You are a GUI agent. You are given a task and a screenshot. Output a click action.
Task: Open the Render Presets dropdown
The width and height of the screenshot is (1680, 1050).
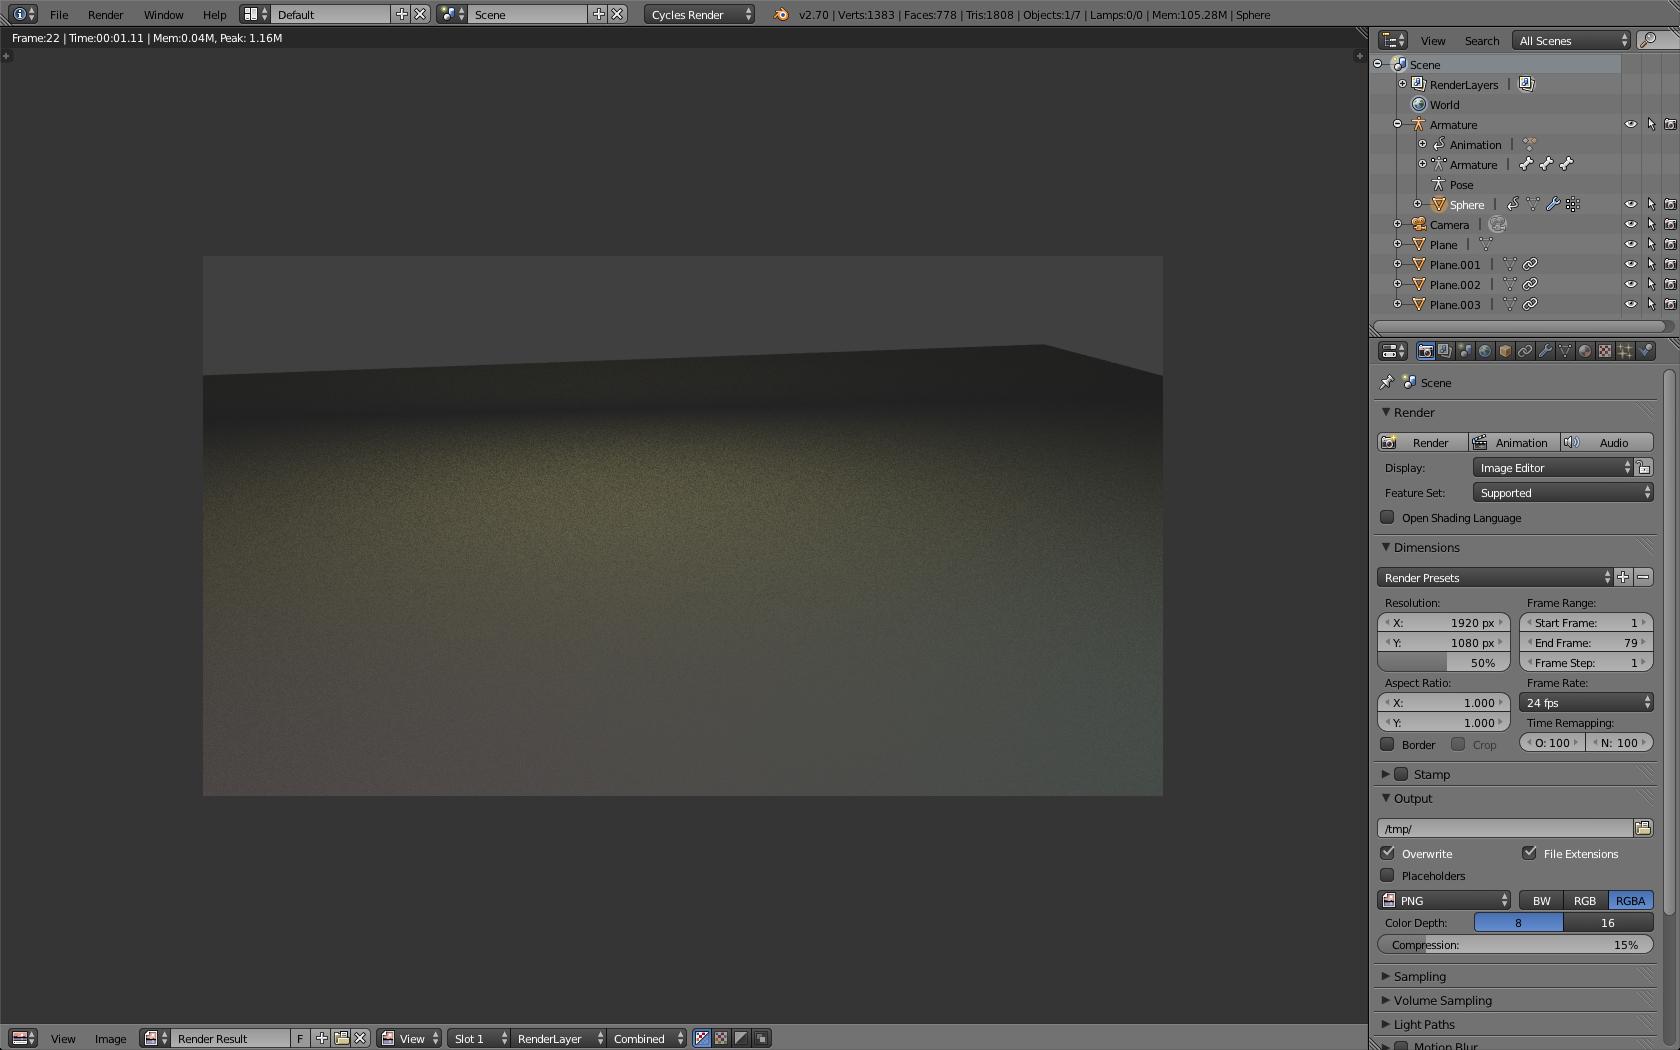point(1495,577)
